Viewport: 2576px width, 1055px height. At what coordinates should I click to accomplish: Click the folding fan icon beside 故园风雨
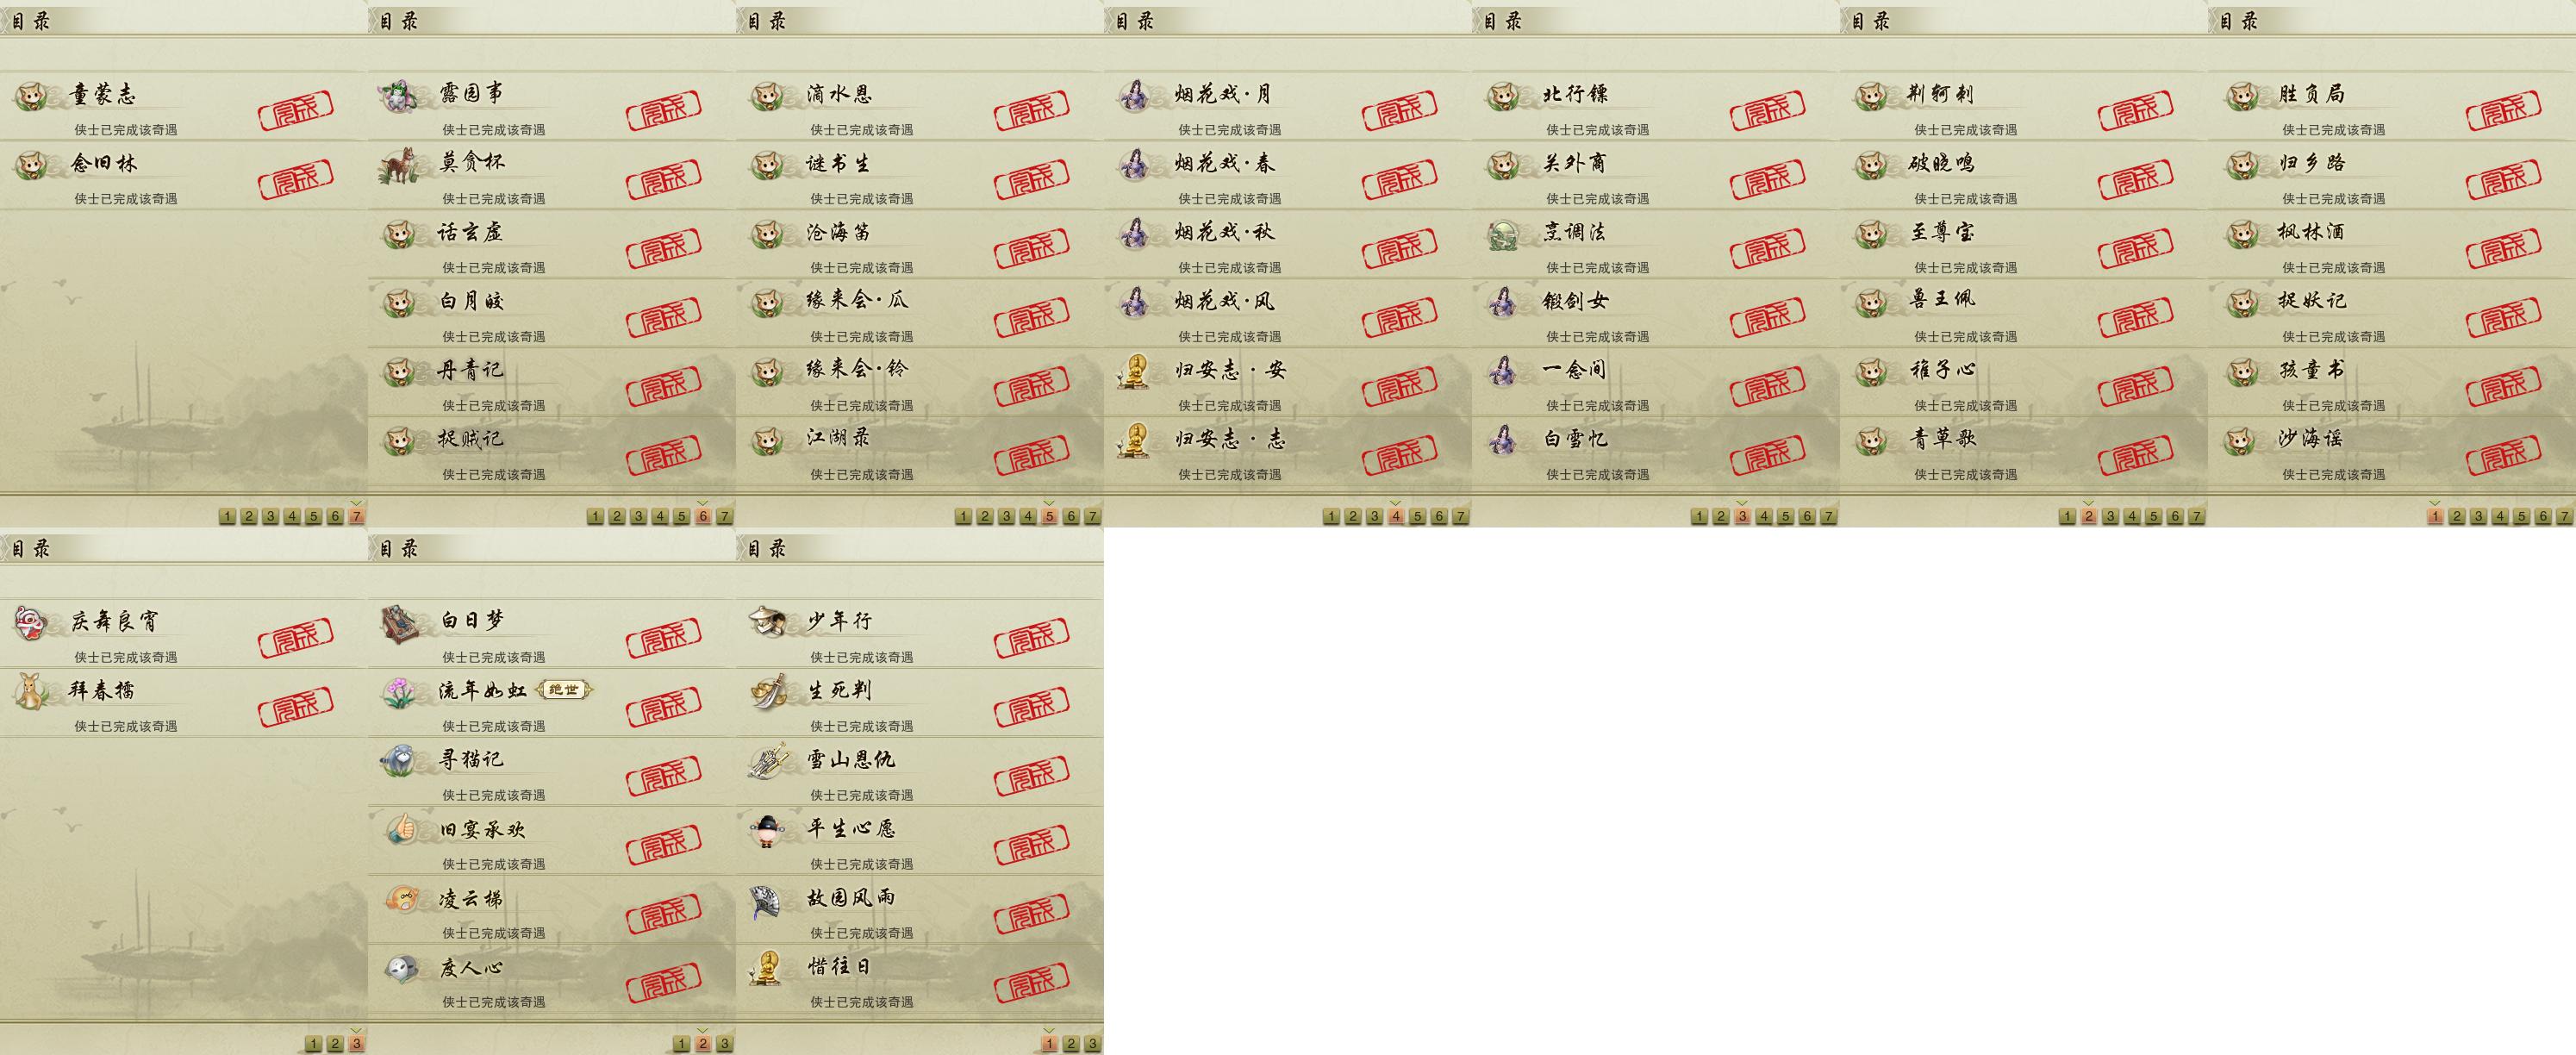[766, 898]
